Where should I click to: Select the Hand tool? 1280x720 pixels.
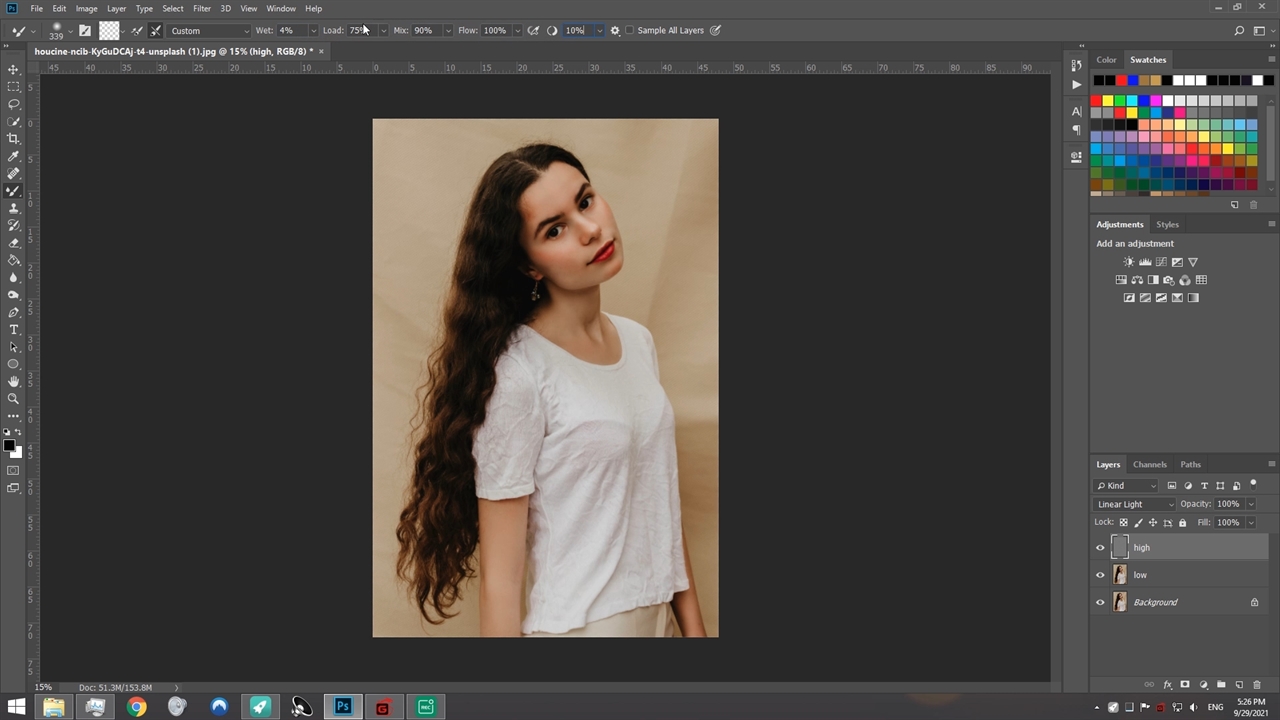pos(13,381)
